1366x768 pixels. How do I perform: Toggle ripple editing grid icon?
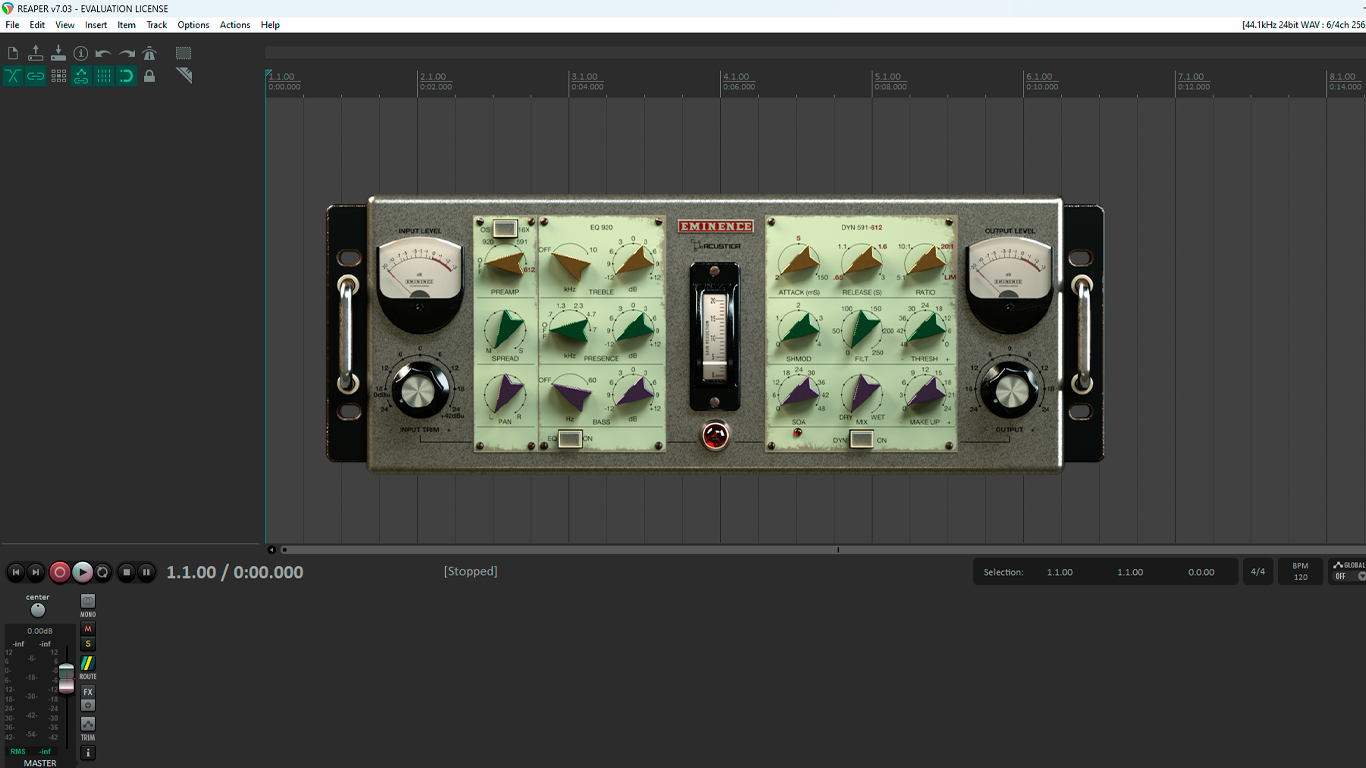(x=58, y=76)
